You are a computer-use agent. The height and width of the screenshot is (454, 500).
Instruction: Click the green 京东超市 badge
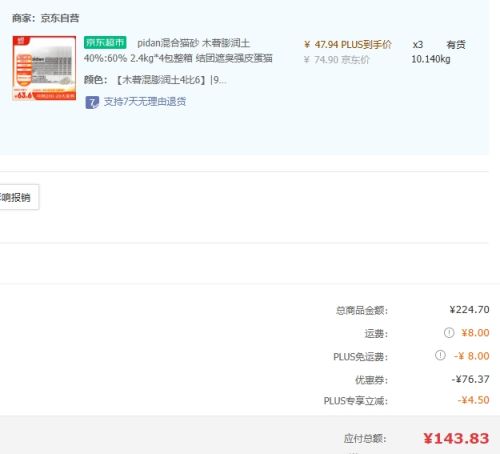[x=105, y=43]
